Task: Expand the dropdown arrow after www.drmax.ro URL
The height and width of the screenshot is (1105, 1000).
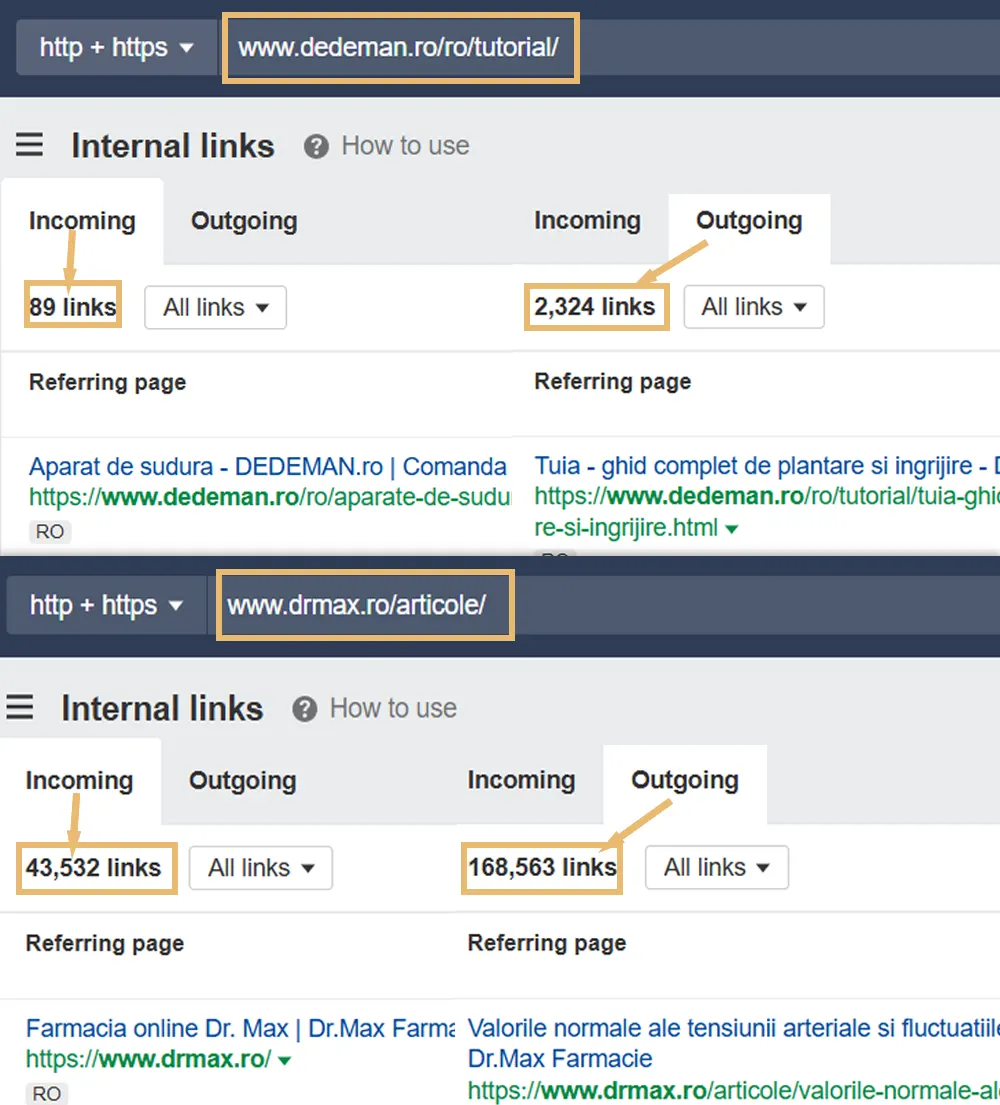Action: [x=285, y=1060]
